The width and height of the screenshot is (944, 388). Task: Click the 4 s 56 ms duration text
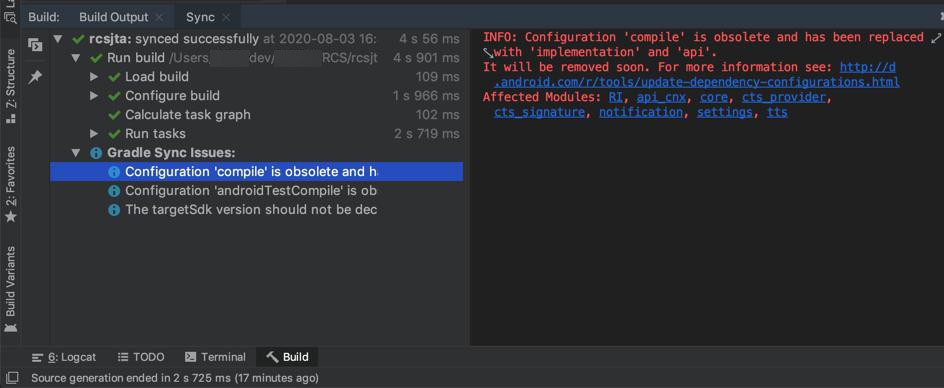point(429,39)
